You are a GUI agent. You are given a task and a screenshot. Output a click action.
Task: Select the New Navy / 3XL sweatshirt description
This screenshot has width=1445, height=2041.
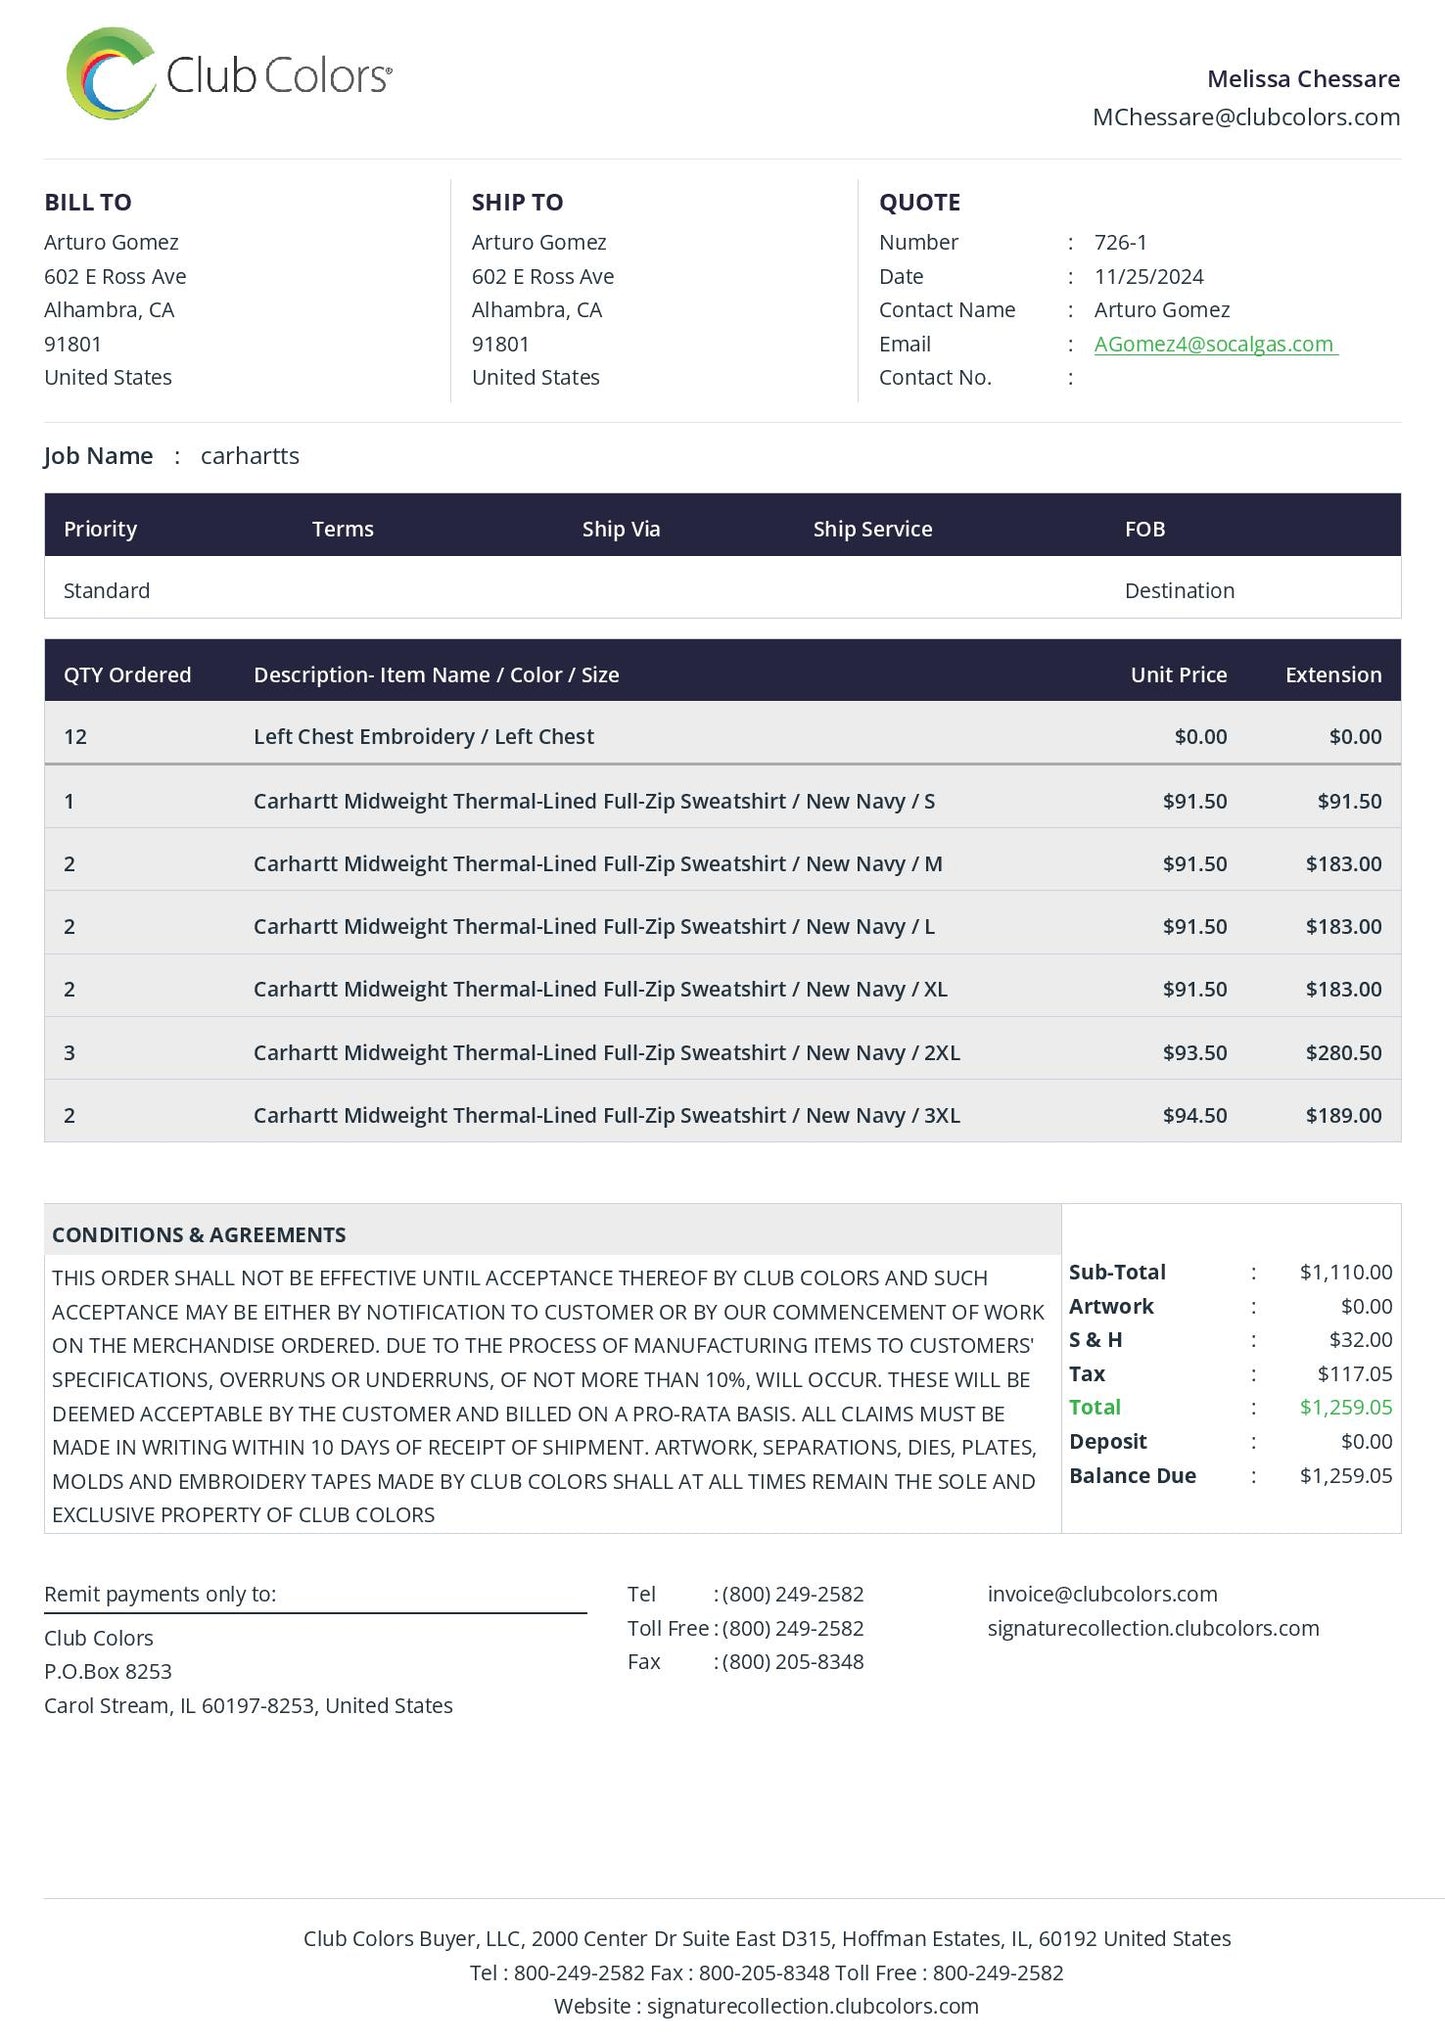coord(606,1115)
